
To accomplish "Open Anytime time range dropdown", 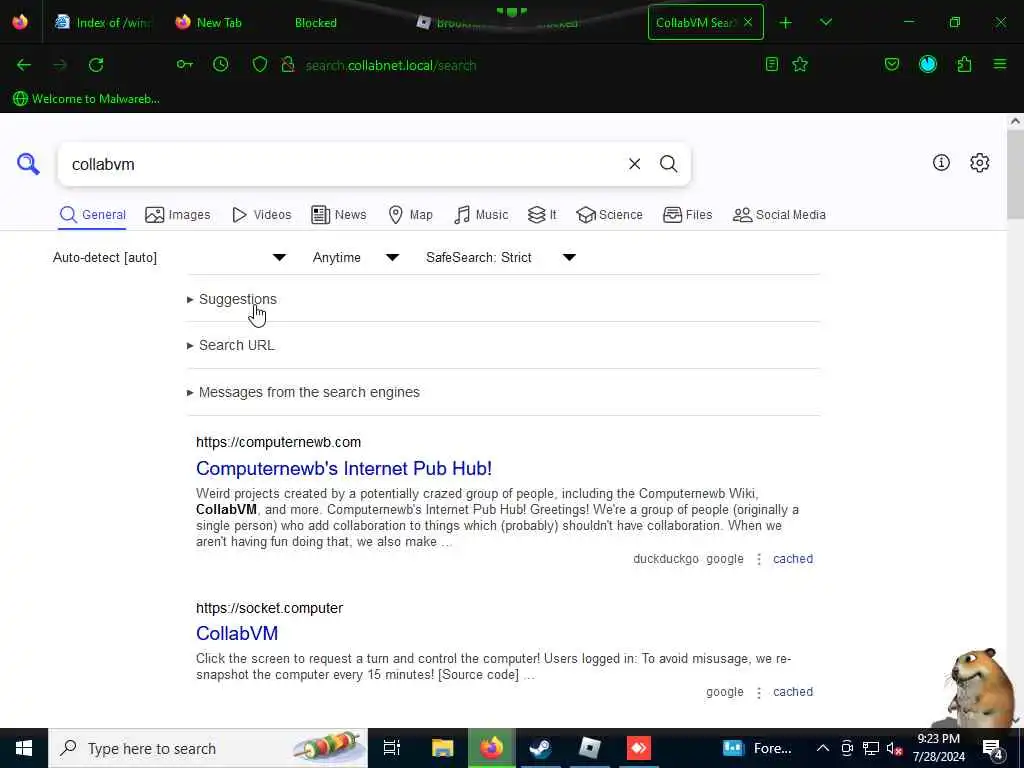I will [356, 257].
